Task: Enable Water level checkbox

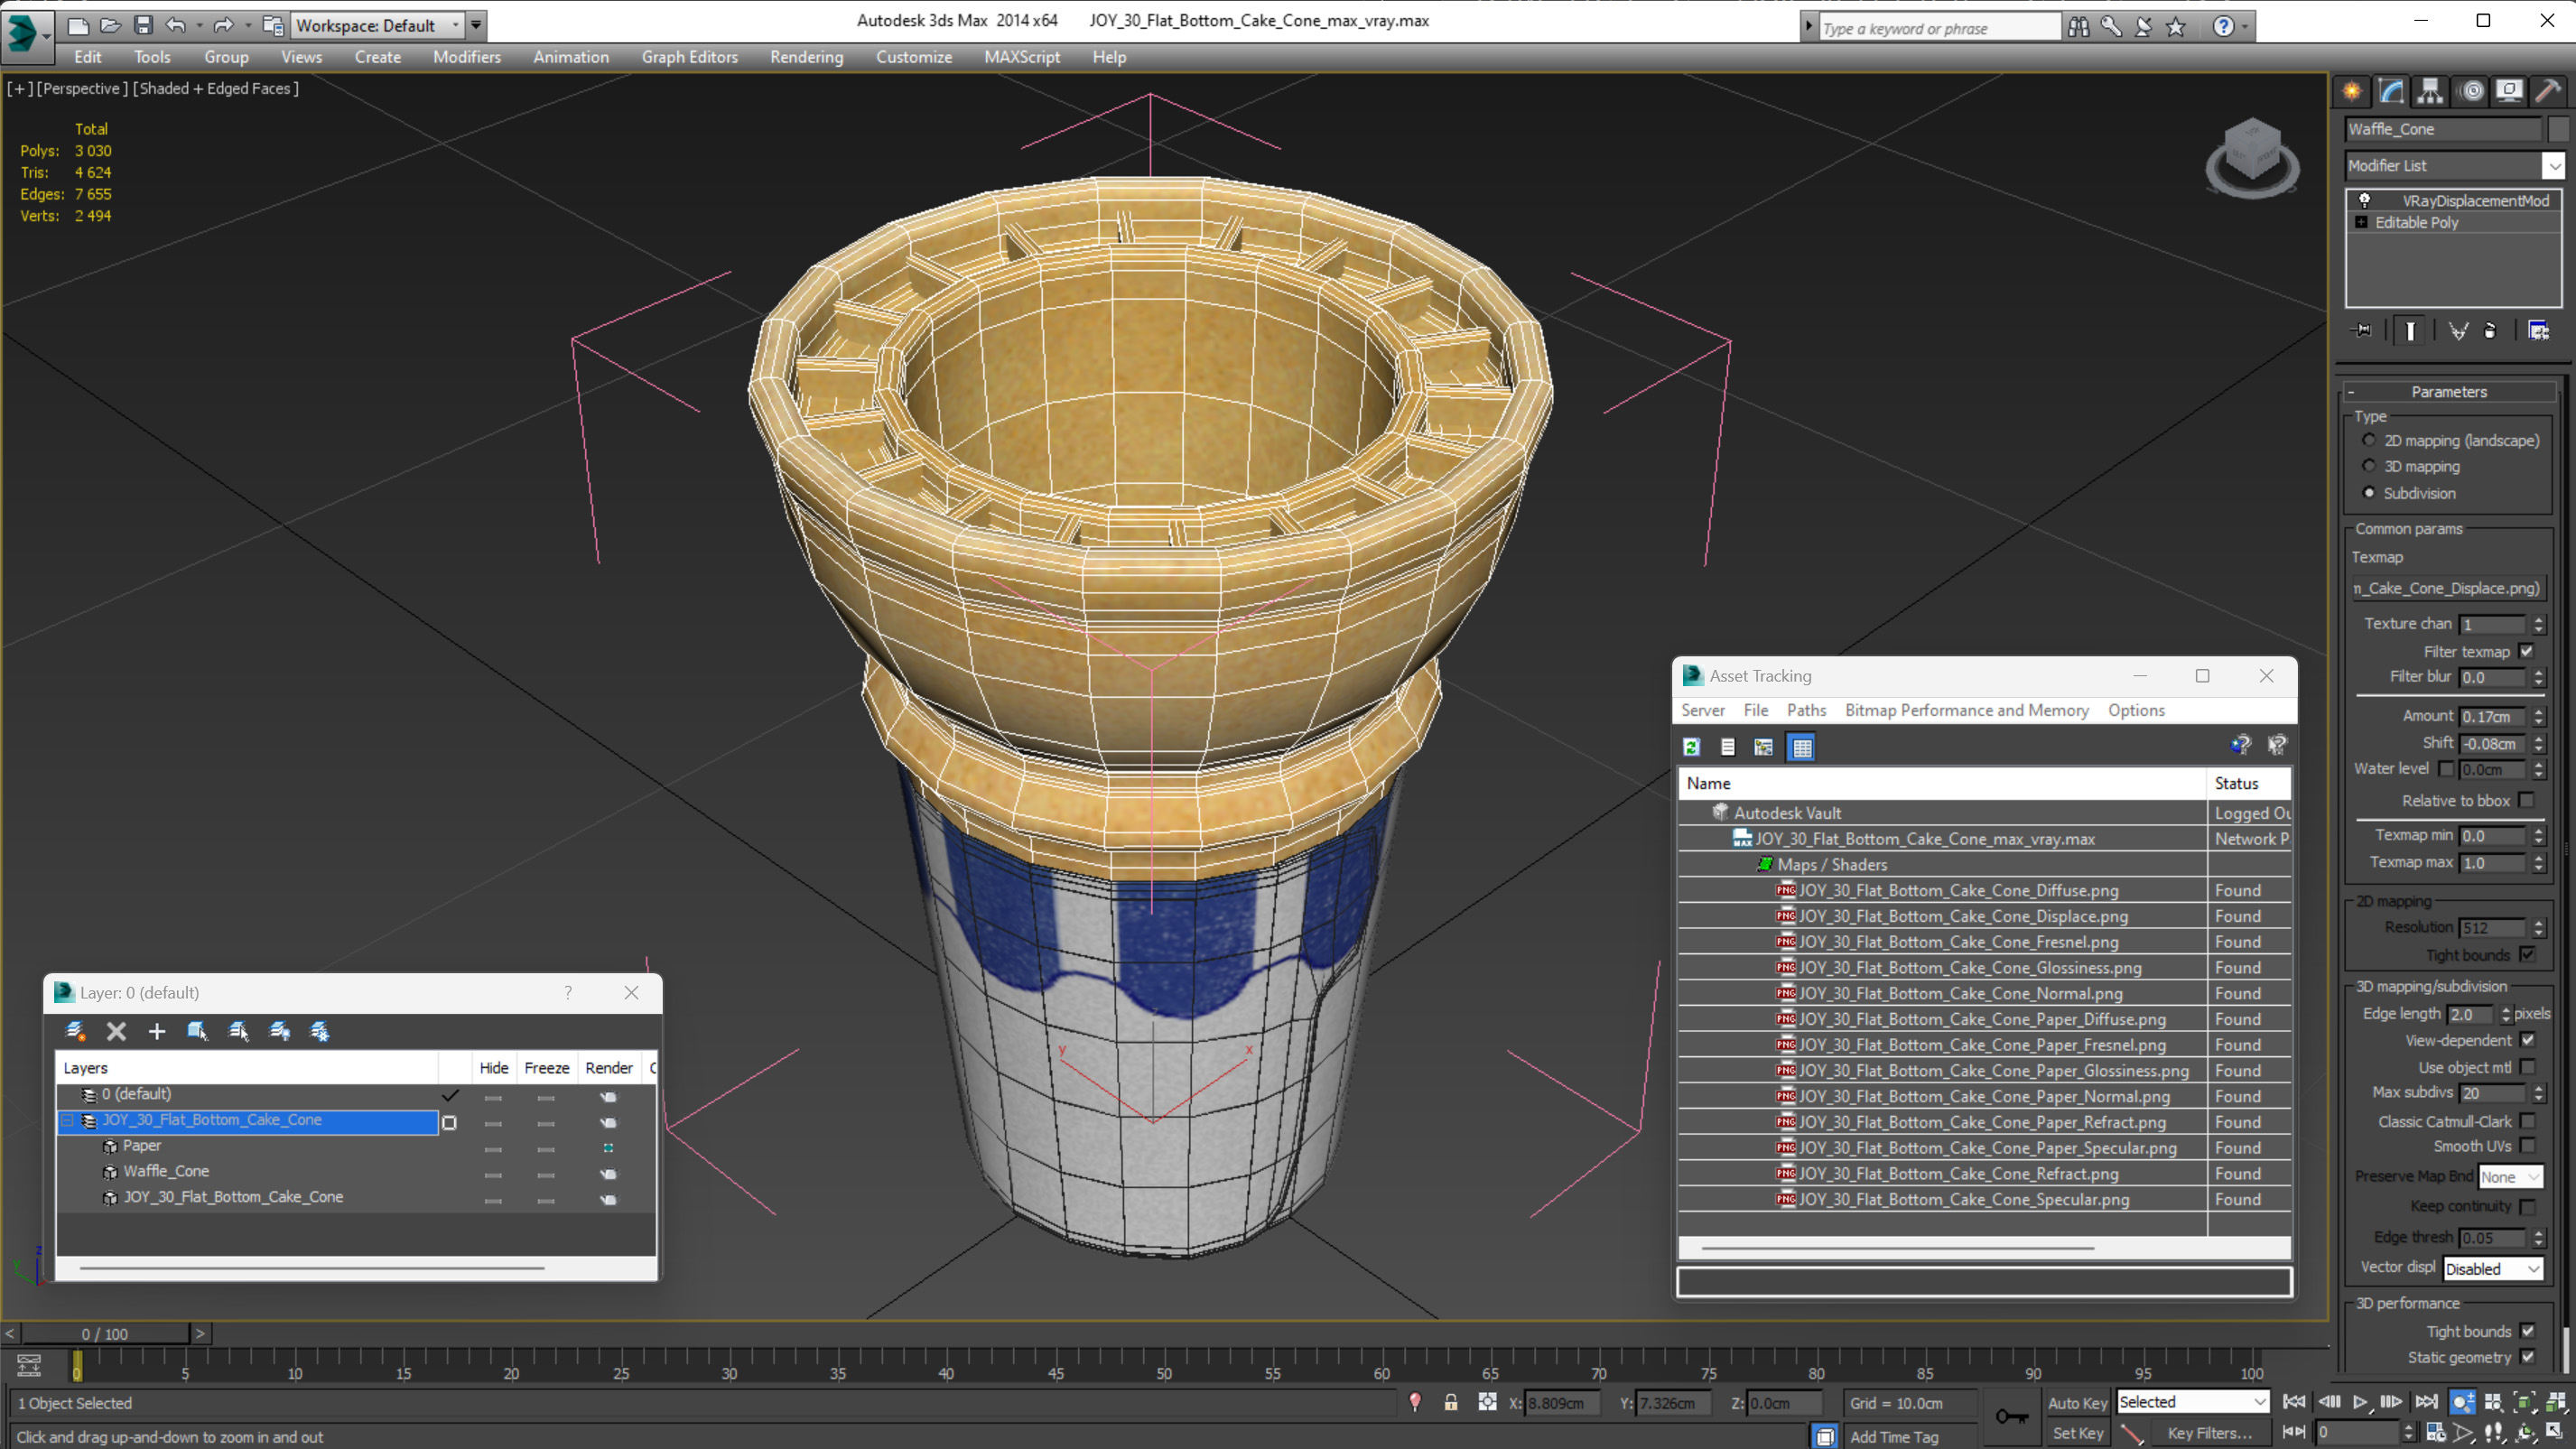Action: pos(2447,768)
